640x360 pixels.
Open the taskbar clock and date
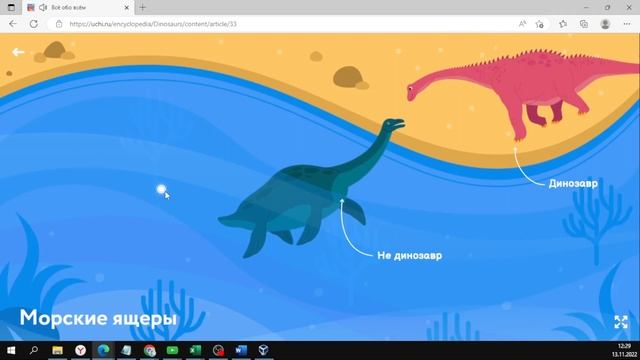624,350
